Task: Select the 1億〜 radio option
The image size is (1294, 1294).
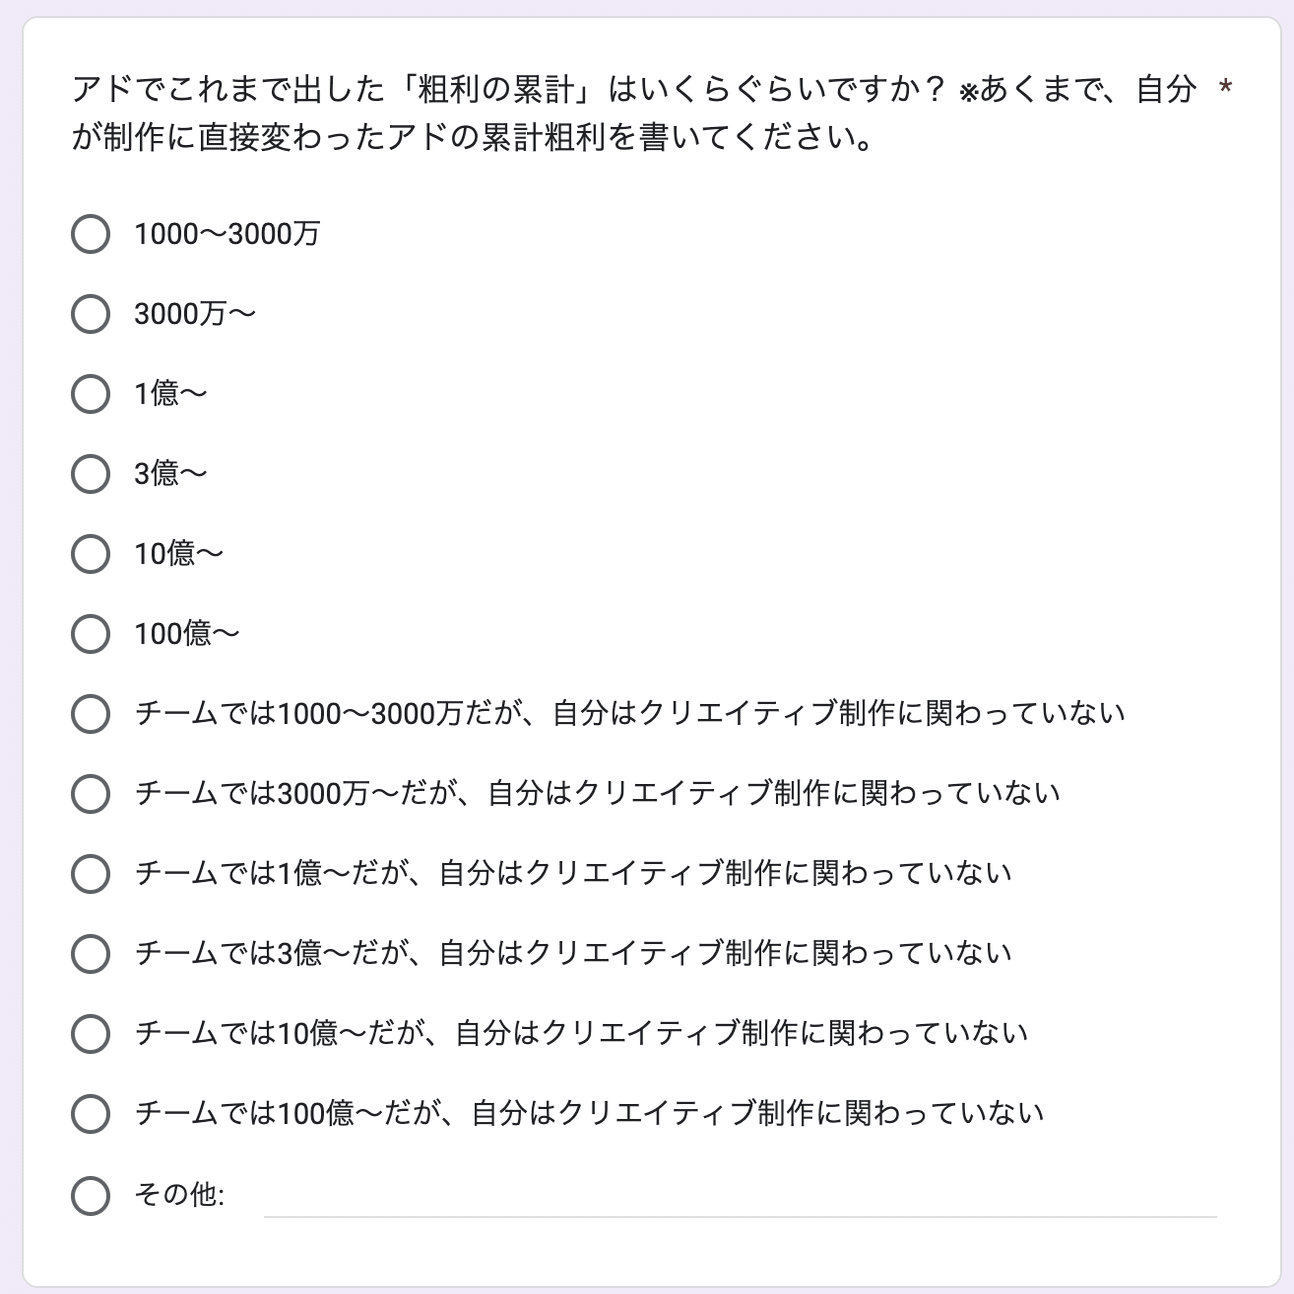Action: [x=90, y=394]
